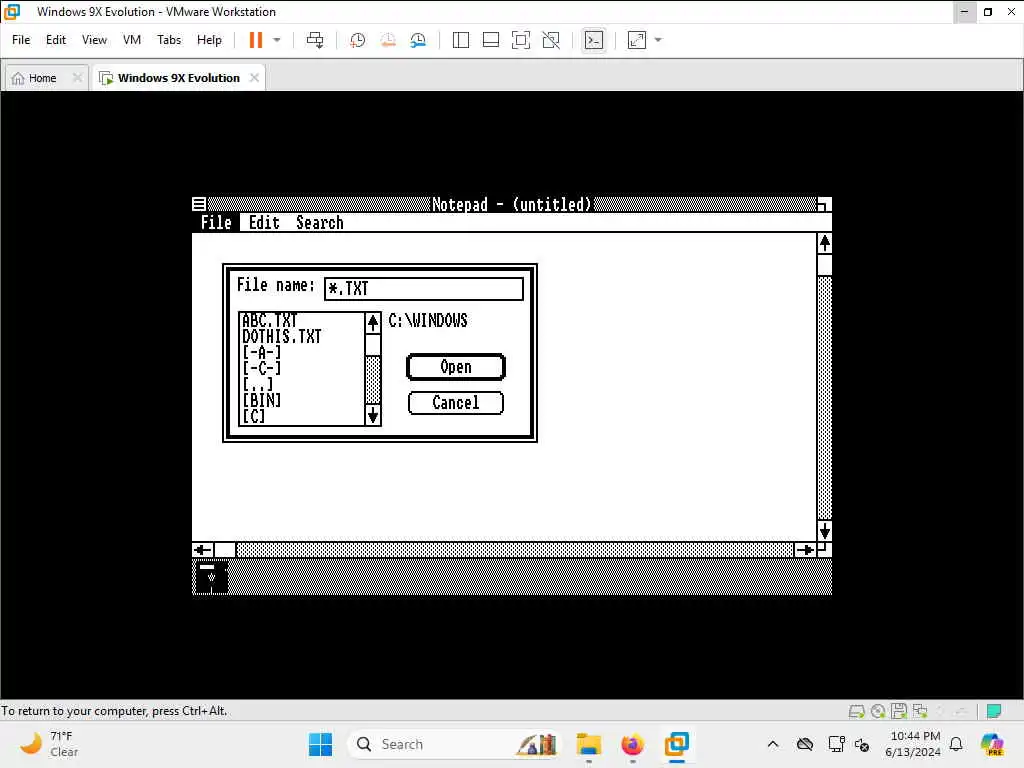Click the file list scrollbar thumb
Image resolution: width=1024 pixels, height=768 pixels.
tap(373, 345)
